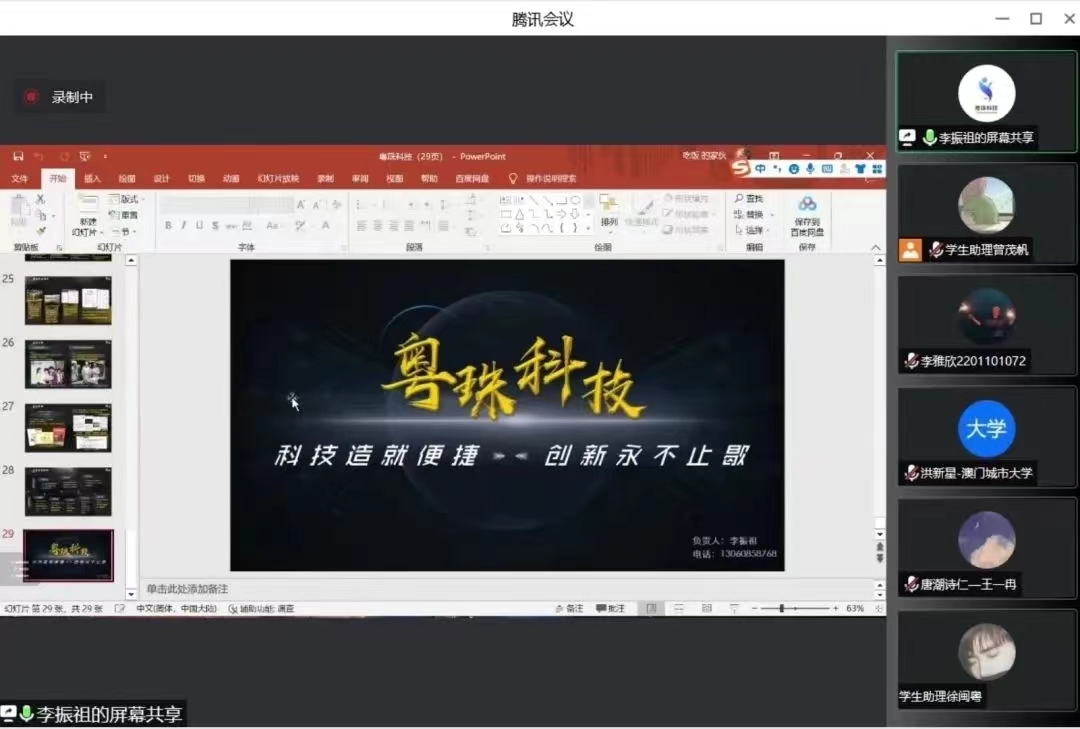The image size is (1080, 729).
Task: Select slide 28 thumbnail
Action: coord(68,491)
